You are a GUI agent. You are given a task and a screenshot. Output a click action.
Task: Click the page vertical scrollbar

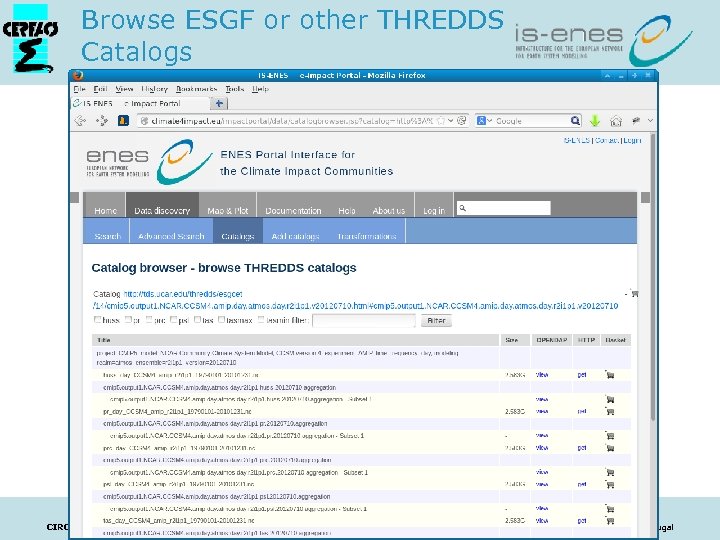point(653,276)
